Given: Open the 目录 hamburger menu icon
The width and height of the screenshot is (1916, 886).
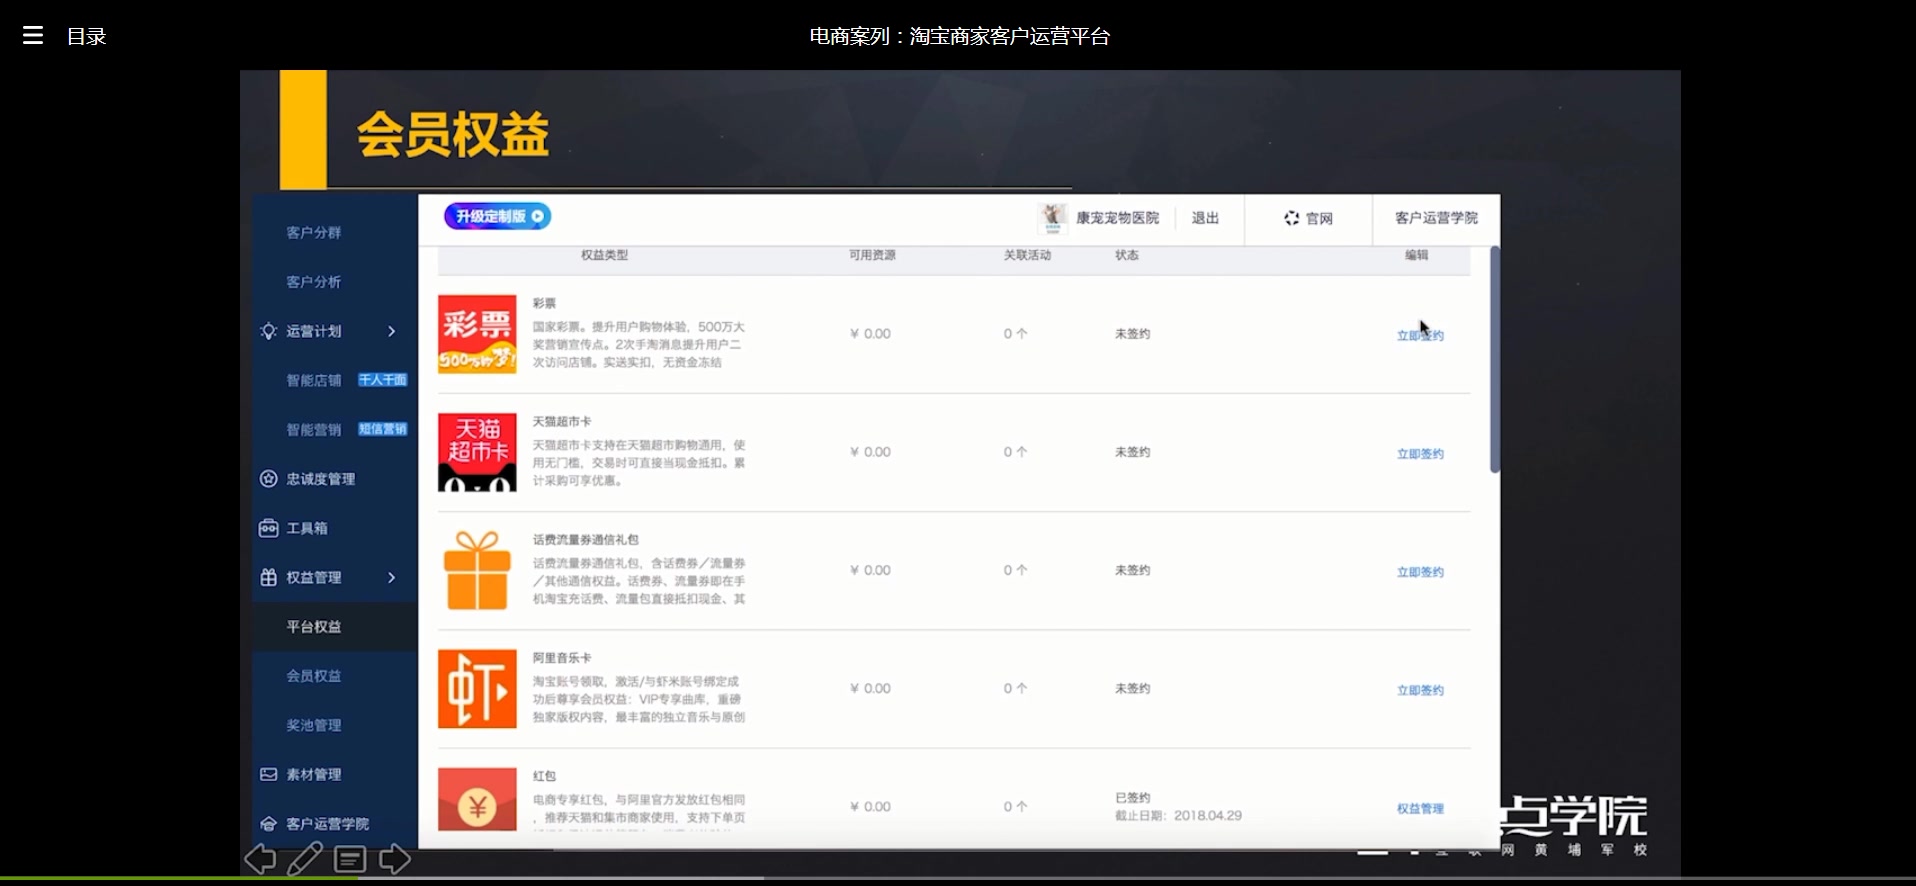Looking at the screenshot, I should coord(33,36).
